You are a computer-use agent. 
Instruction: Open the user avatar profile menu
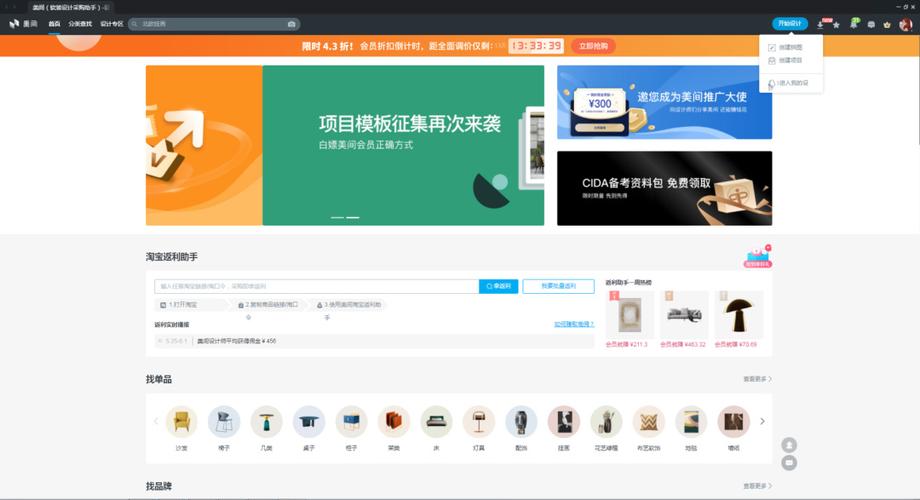coord(906,24)
